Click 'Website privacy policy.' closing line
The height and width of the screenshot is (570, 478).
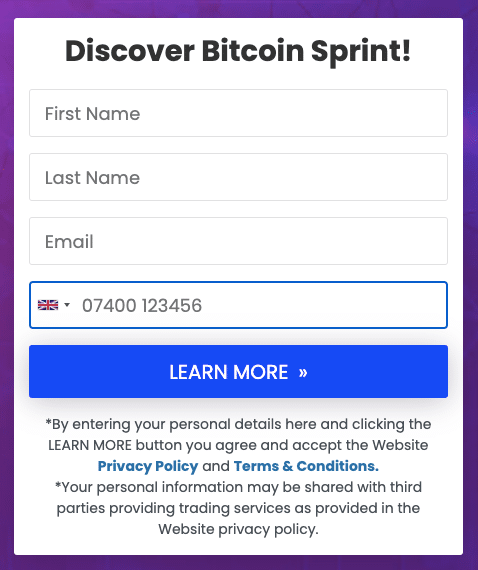click(238, 529)
